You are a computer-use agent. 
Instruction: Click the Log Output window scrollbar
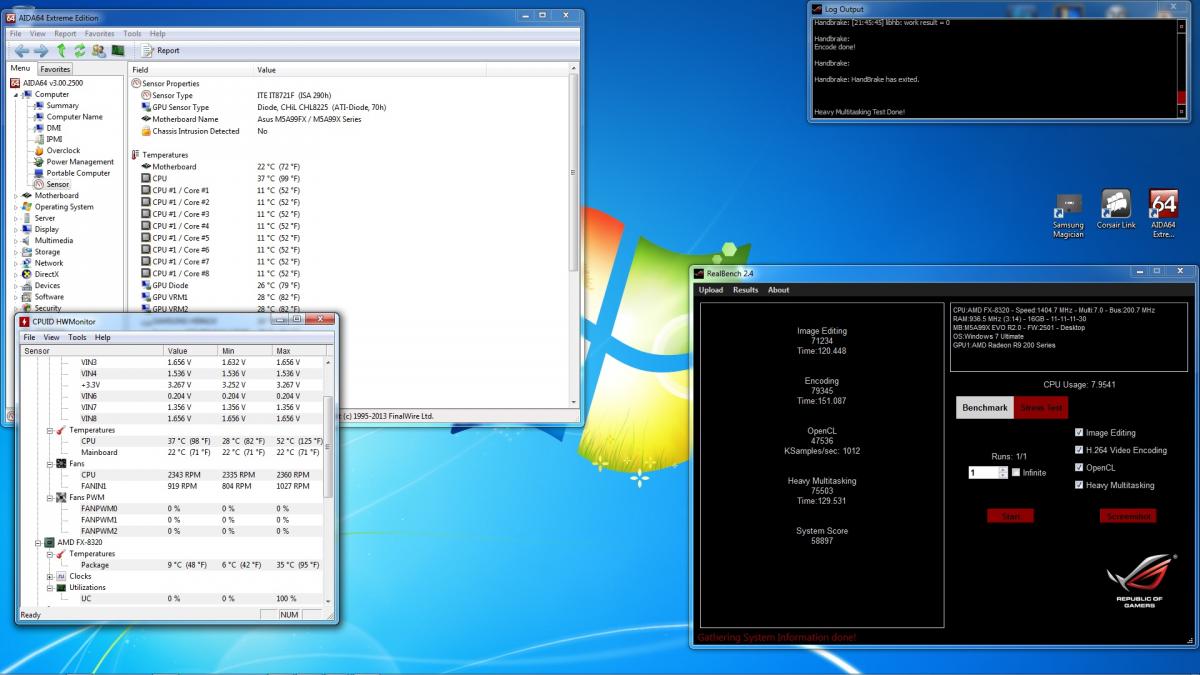coord(1184,67)
